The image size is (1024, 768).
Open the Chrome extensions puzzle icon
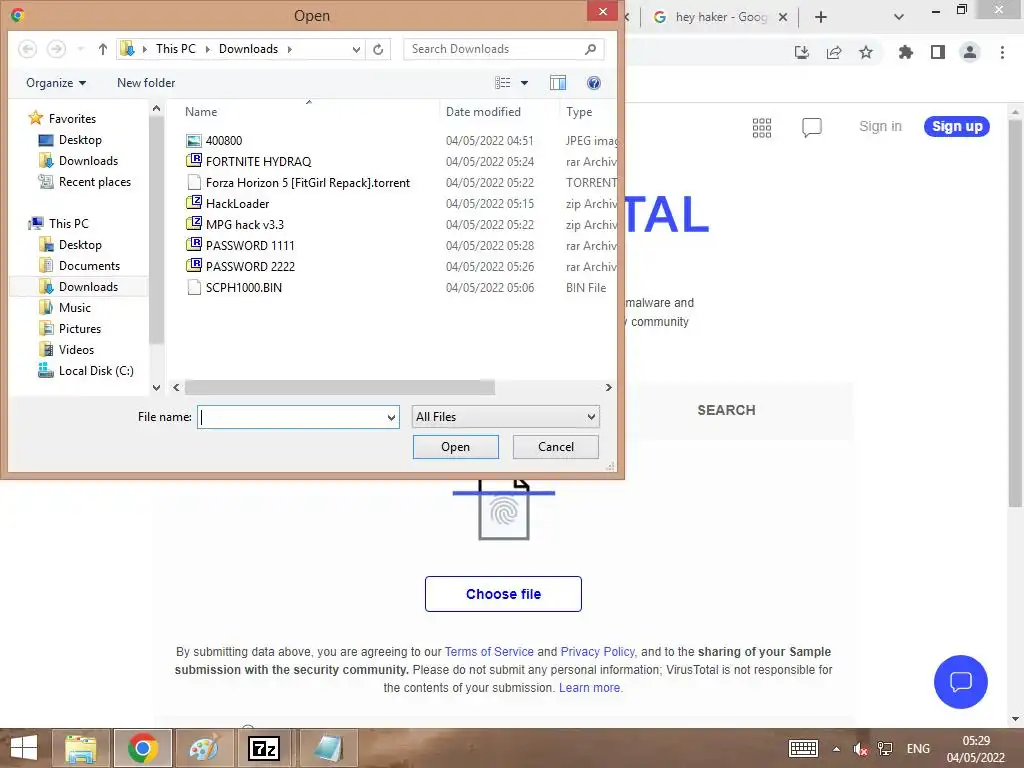[905, 52]
